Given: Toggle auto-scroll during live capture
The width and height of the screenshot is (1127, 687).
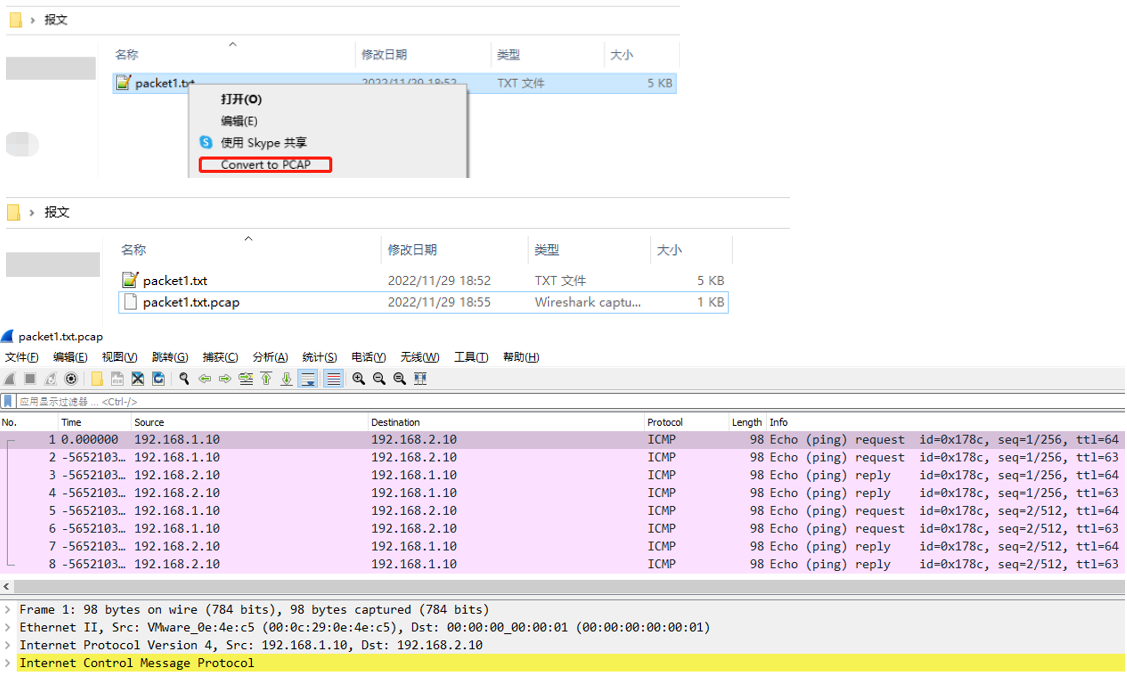Looking at the screenshot, I should tap(308, 379).
